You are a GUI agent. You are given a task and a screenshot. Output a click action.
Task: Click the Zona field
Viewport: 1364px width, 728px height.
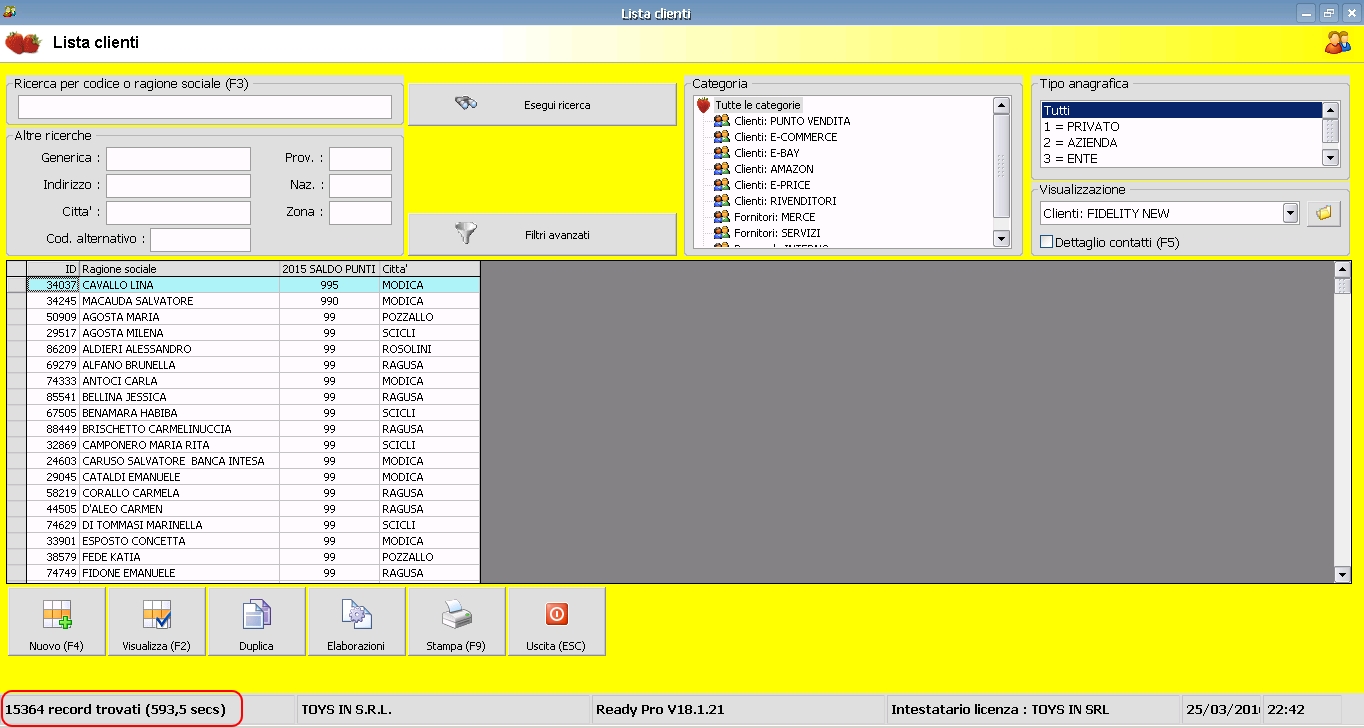[x=361, y=213]
